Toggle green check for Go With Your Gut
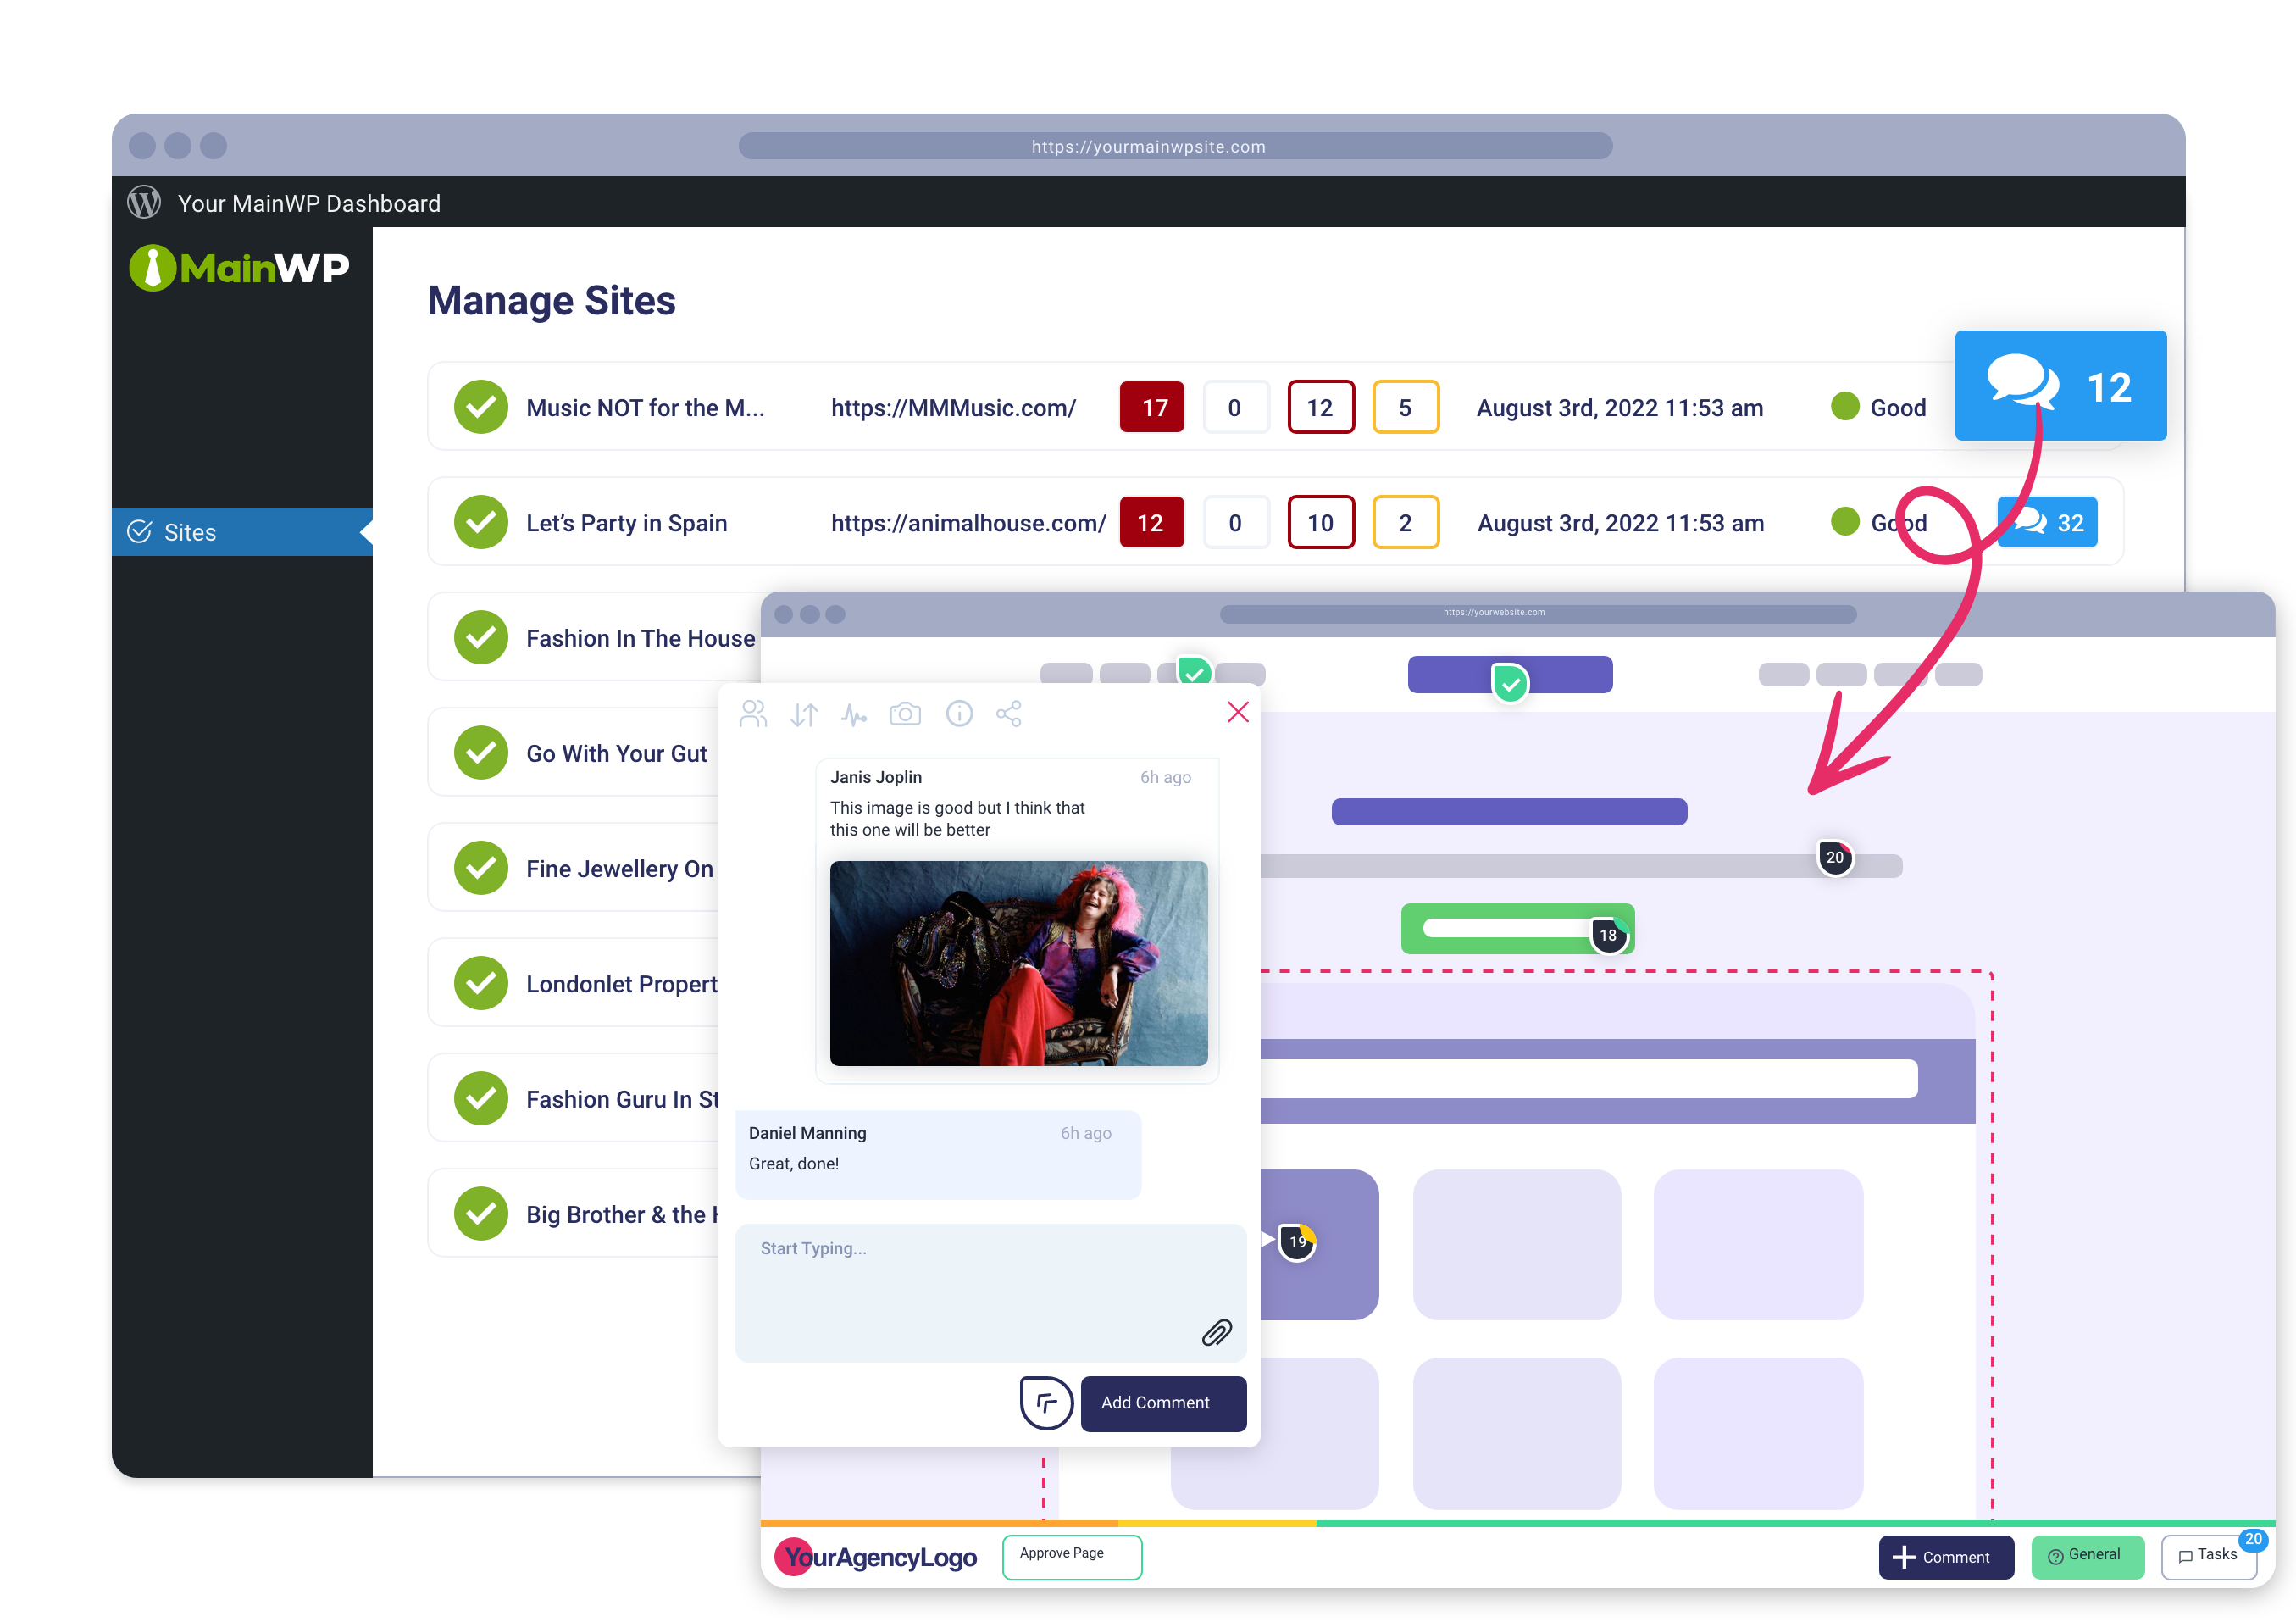This screenshot has width=2296, height=1622. click(x=481, y=753)
